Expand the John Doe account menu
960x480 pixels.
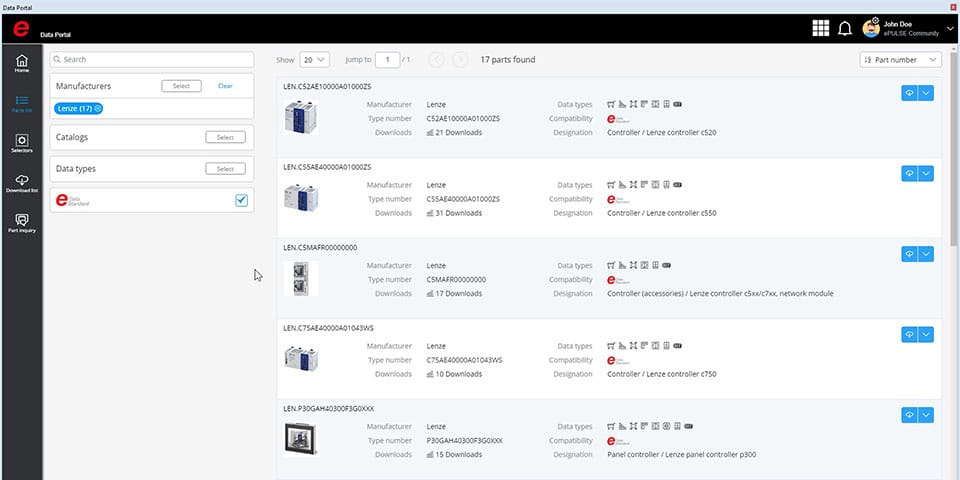(x=948, y=28)
